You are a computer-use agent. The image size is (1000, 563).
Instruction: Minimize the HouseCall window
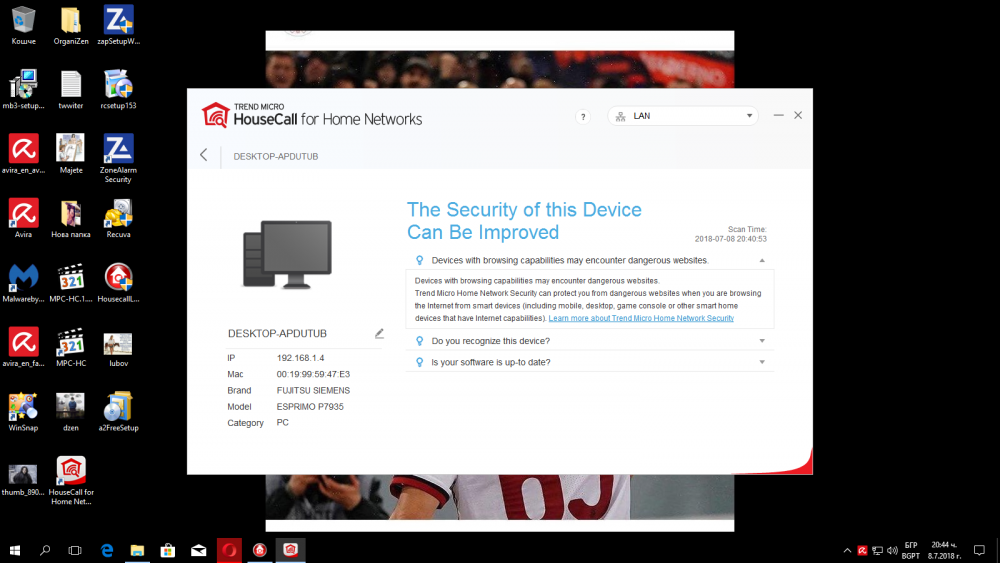coord(779,115)
